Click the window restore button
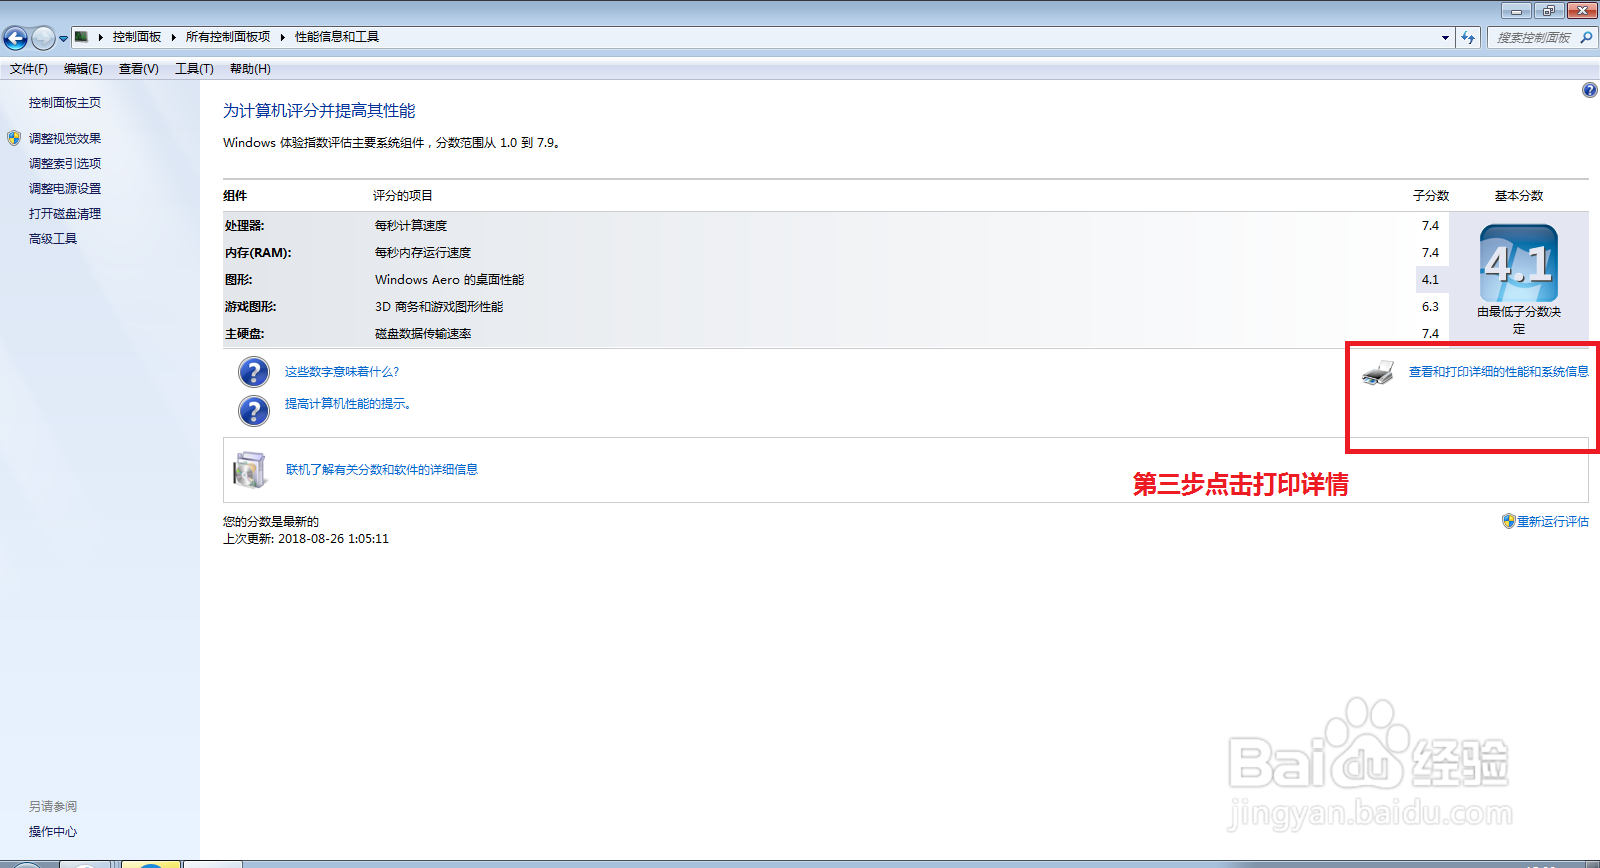This screenshot has width=1600, height=868. tap(1548, 11)
